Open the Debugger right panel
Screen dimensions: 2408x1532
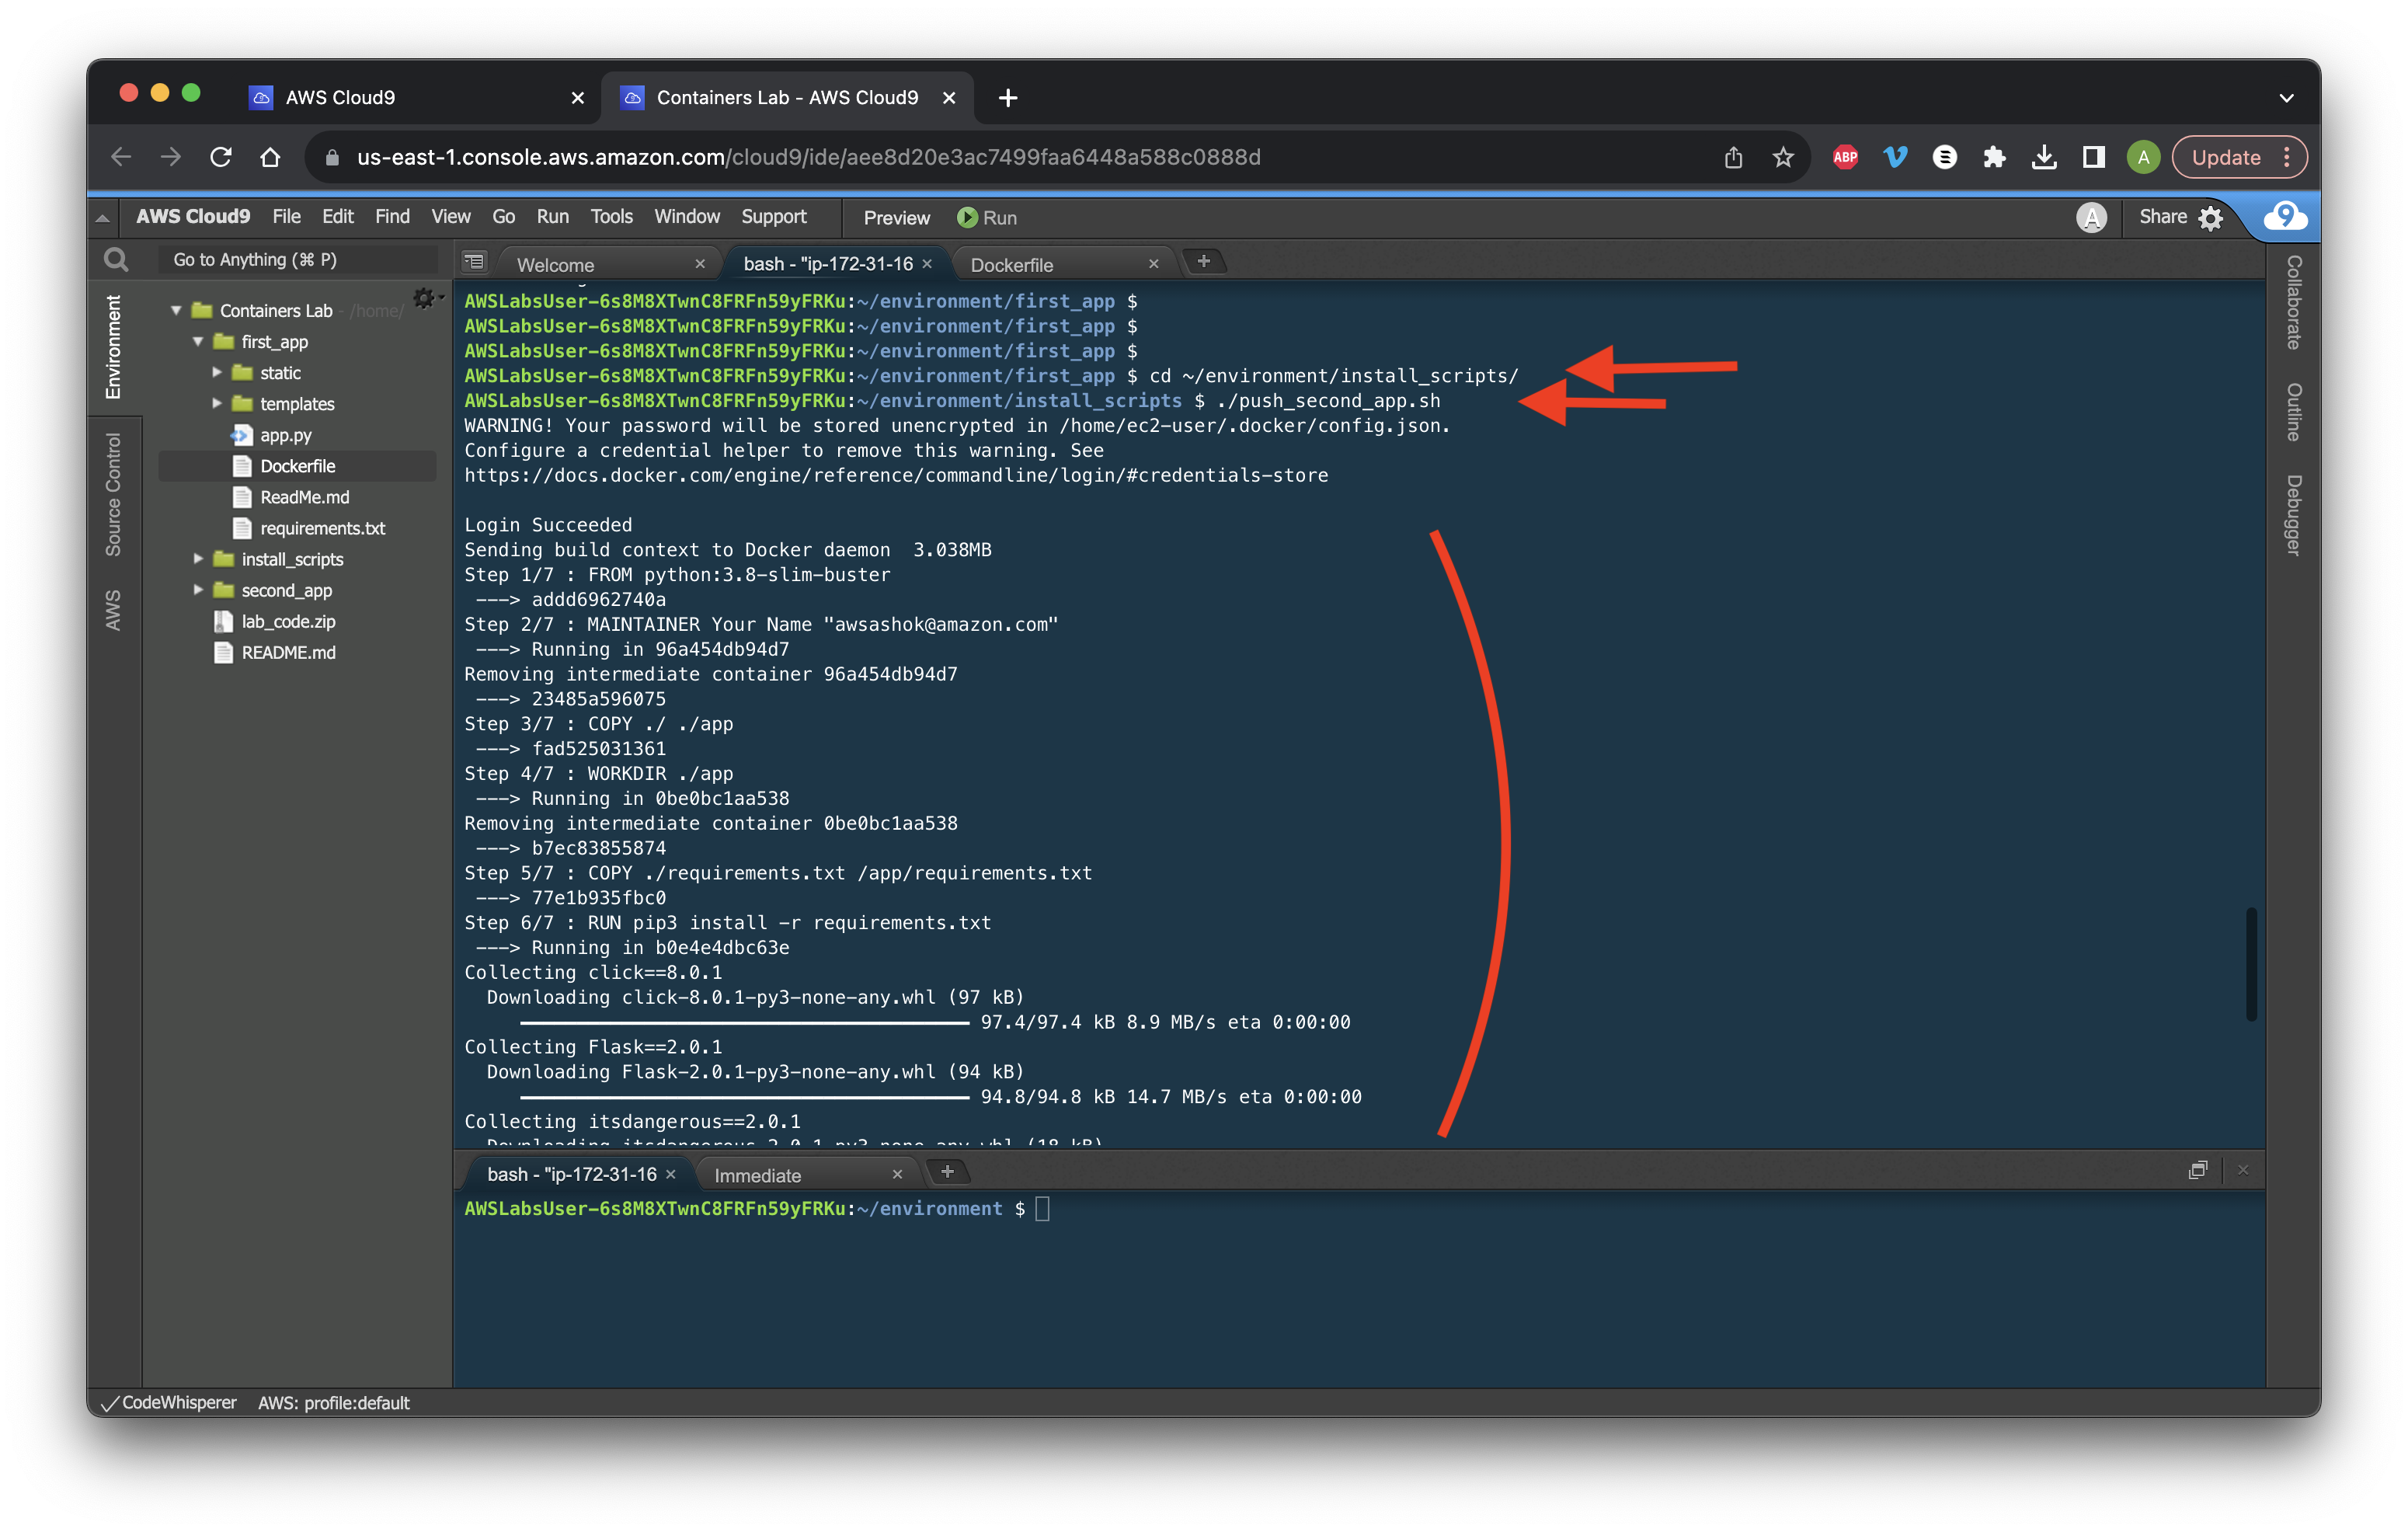click(x=2293, y=515)
